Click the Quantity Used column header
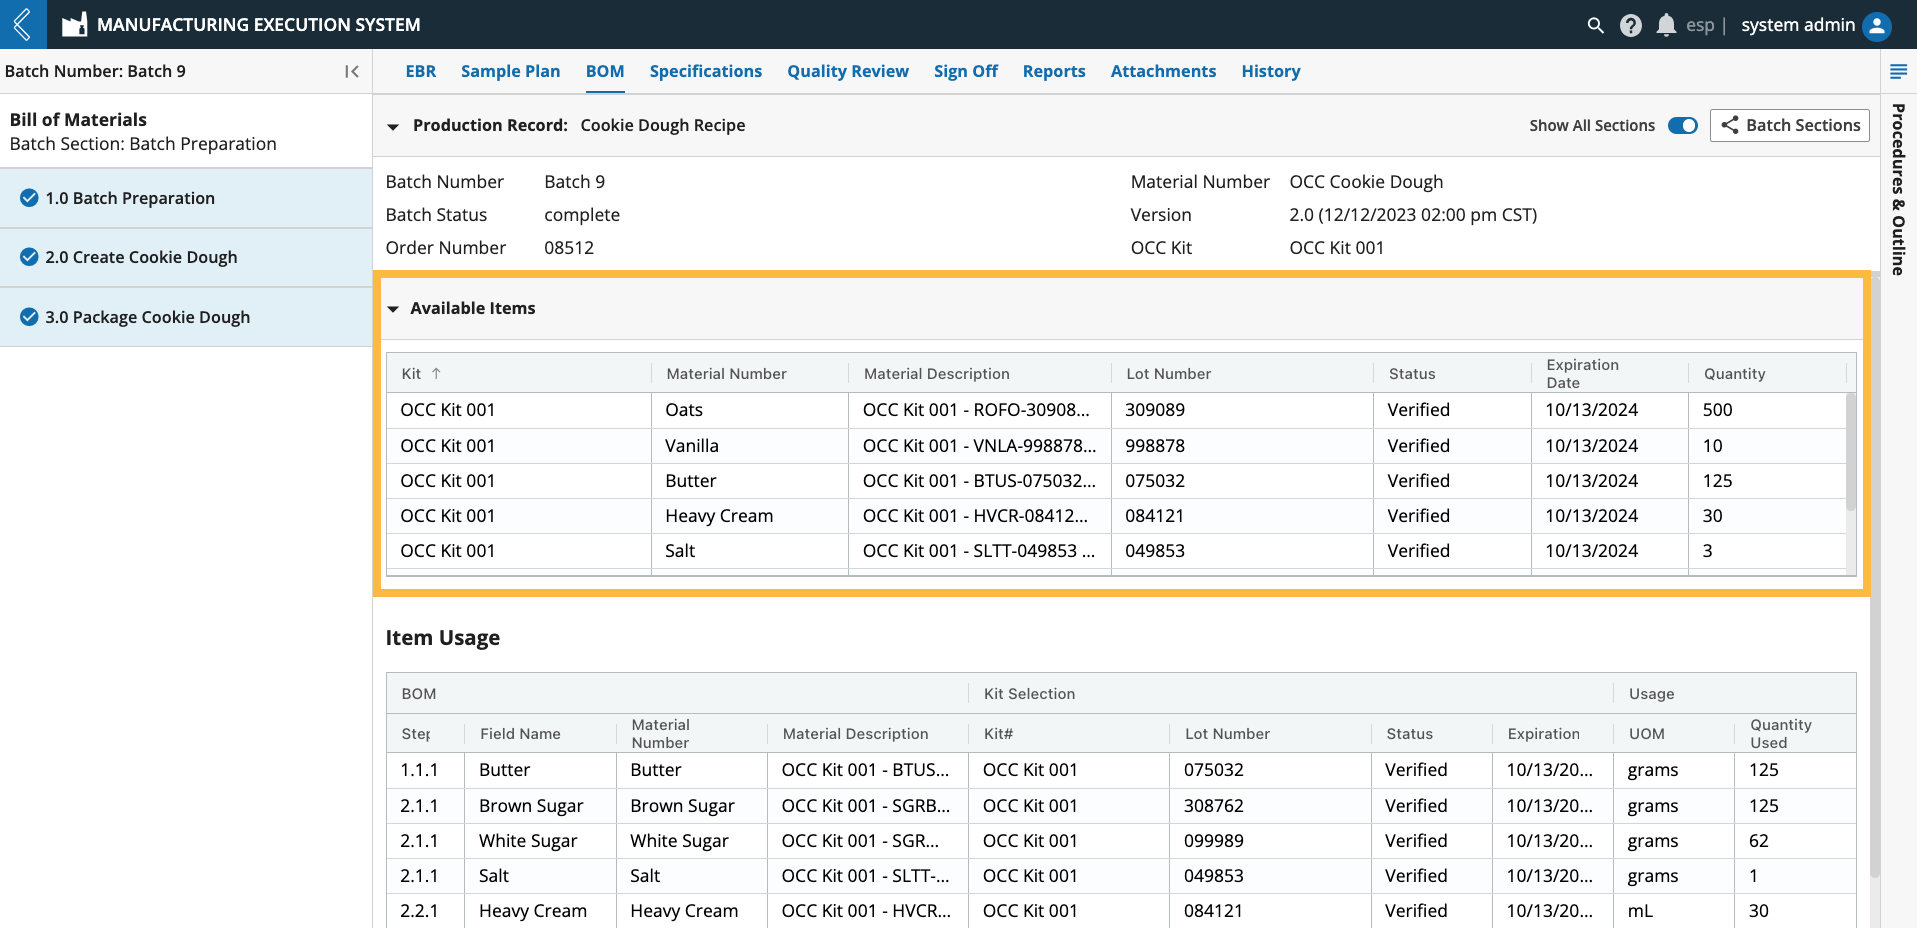Viewport: 1917px width, 928px height. (1780, 733)
